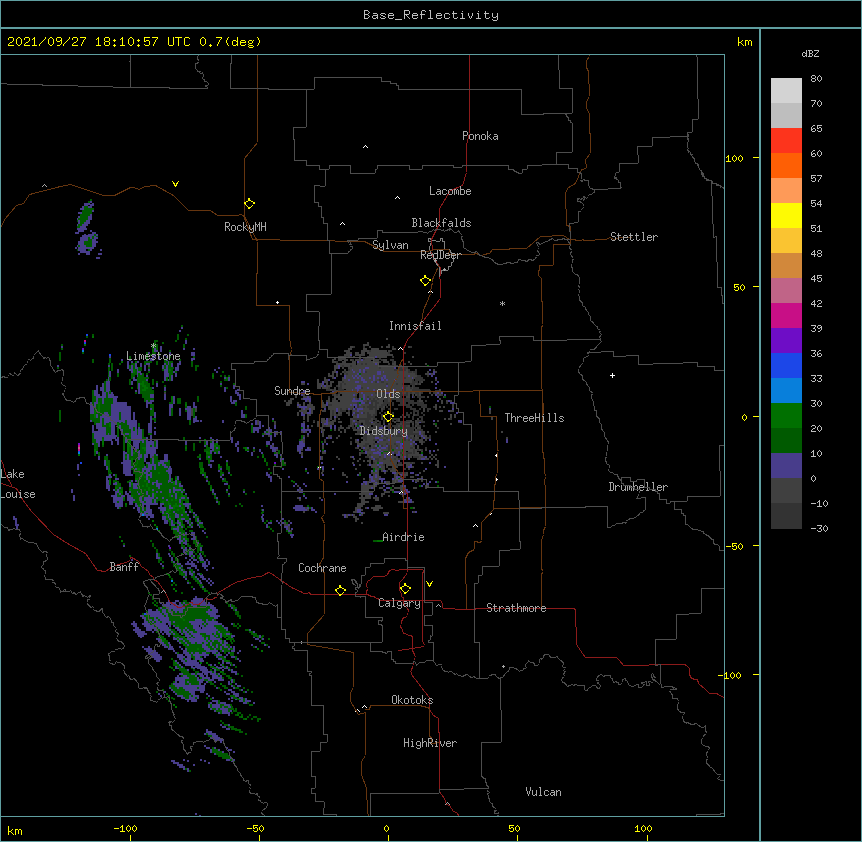The width and height of the screenshot is (862, 842).
Task: Select the yellow diamond marker between Olds and Didsbury
Action: pos(388,417)
